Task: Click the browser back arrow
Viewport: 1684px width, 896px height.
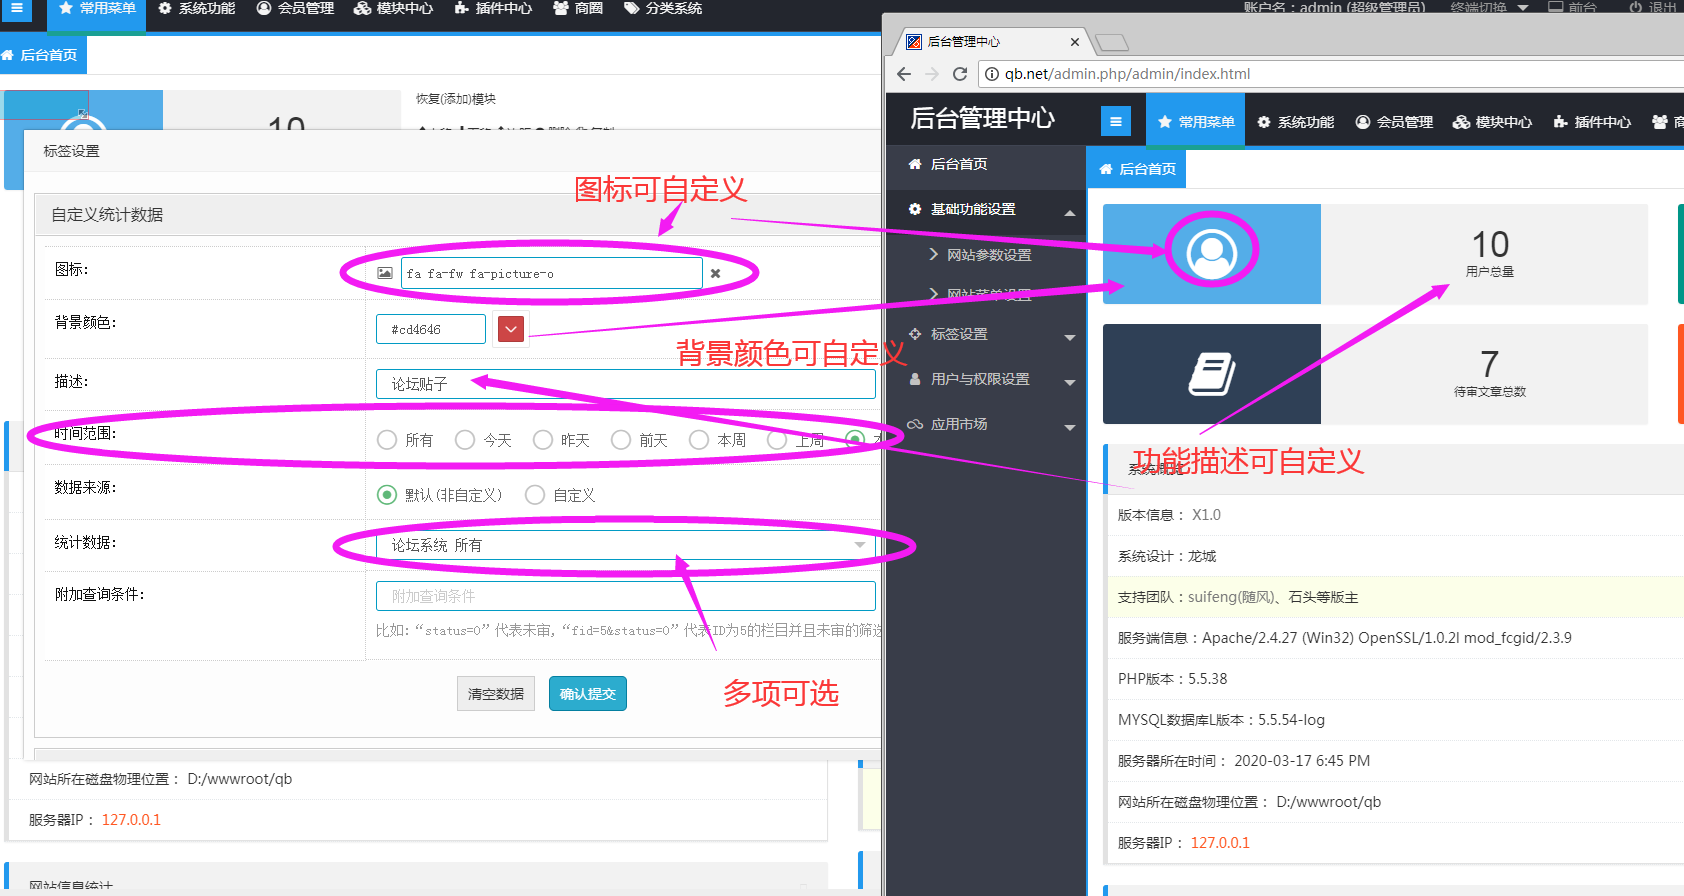Action: click(904, 74)
